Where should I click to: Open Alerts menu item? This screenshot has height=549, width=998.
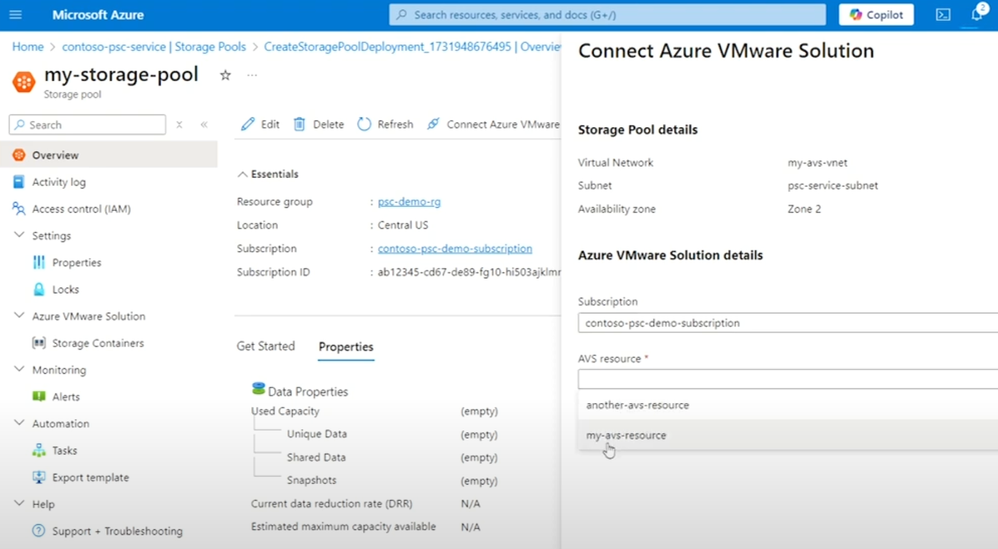(x=66, y=396)
